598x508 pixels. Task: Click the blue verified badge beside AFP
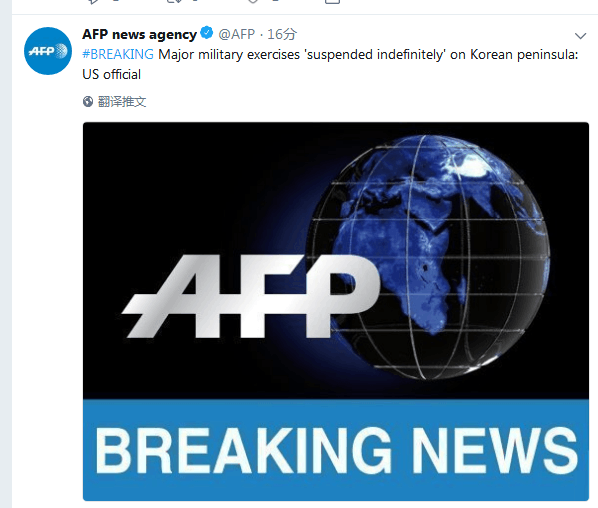207,33
